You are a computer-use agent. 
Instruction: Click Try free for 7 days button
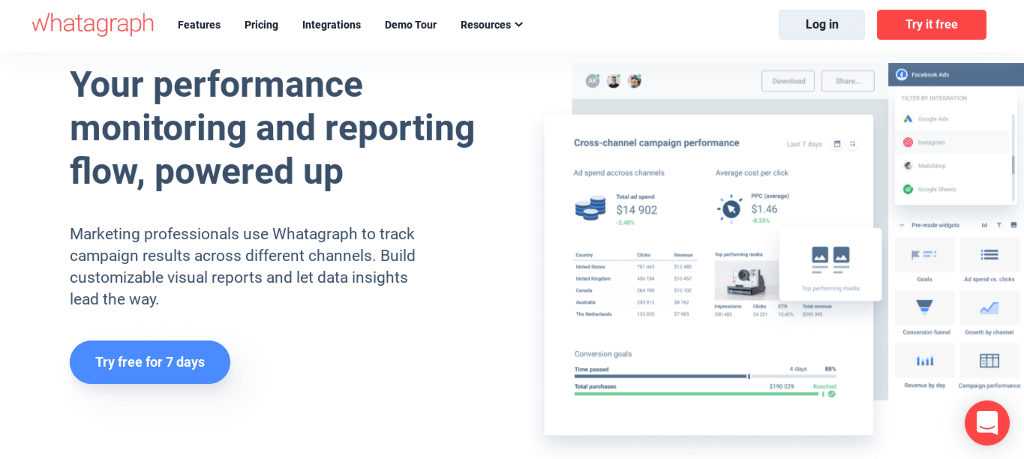(x=150, y=362)
